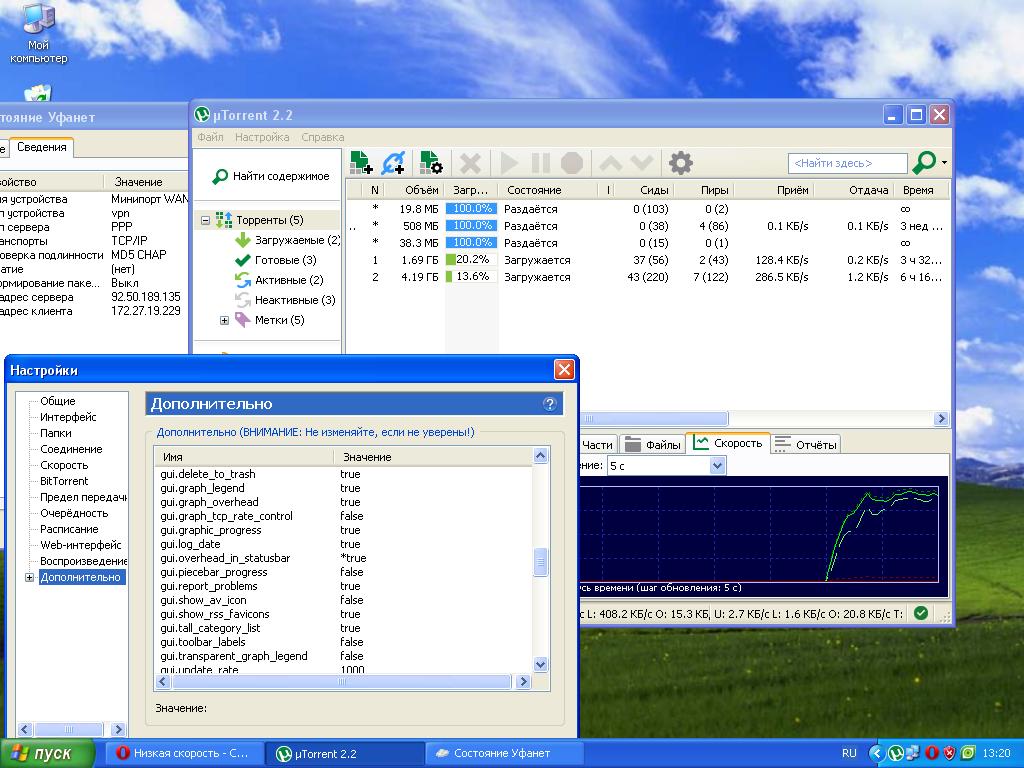Open Общие in settings tree

pyautogui.click(x=57, y=401)
